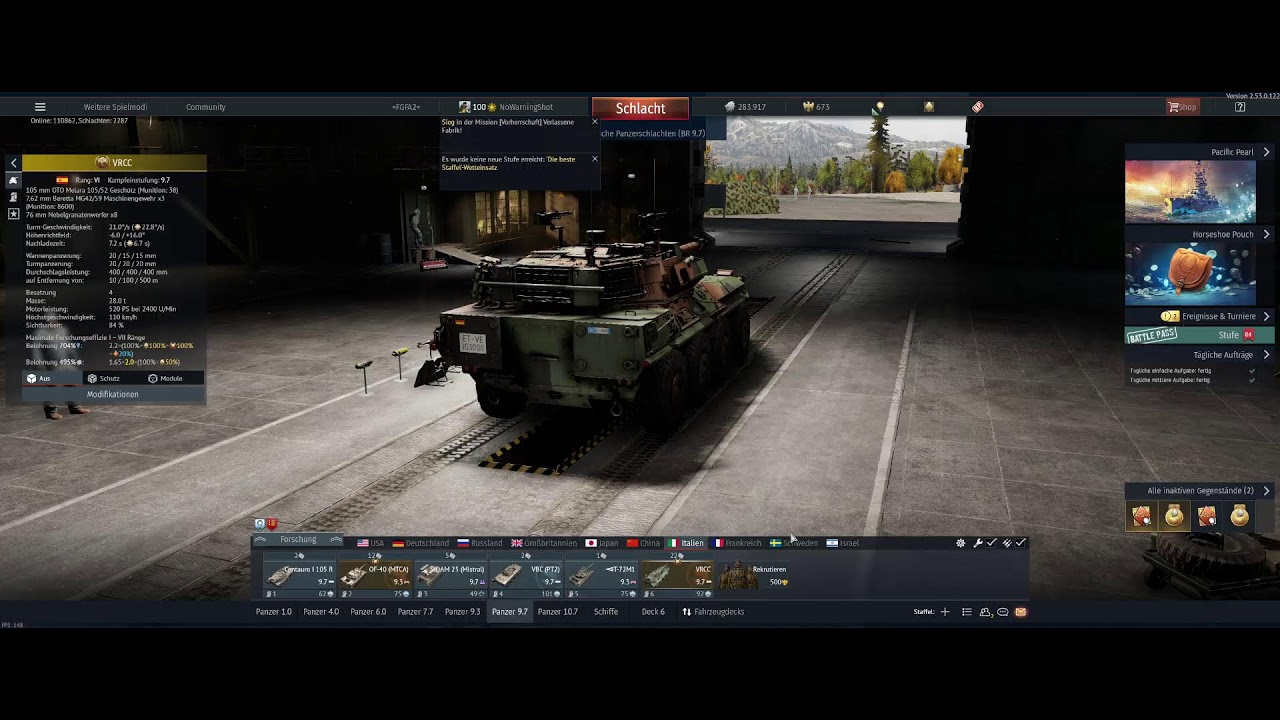Select the vehicle stats tank icon tab
The width and height of the screenshot is (1280, 720).
coord(13,181)
